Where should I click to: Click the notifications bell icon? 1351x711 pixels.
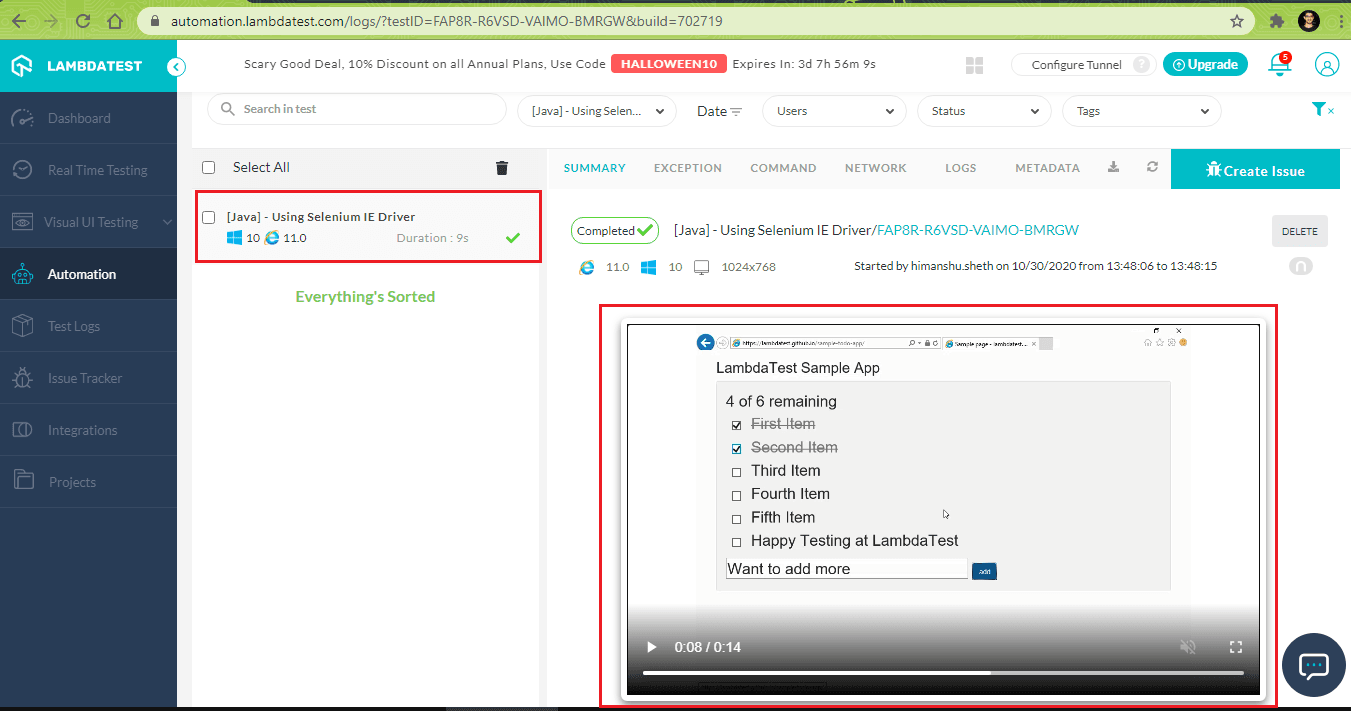coord(1278,64)
